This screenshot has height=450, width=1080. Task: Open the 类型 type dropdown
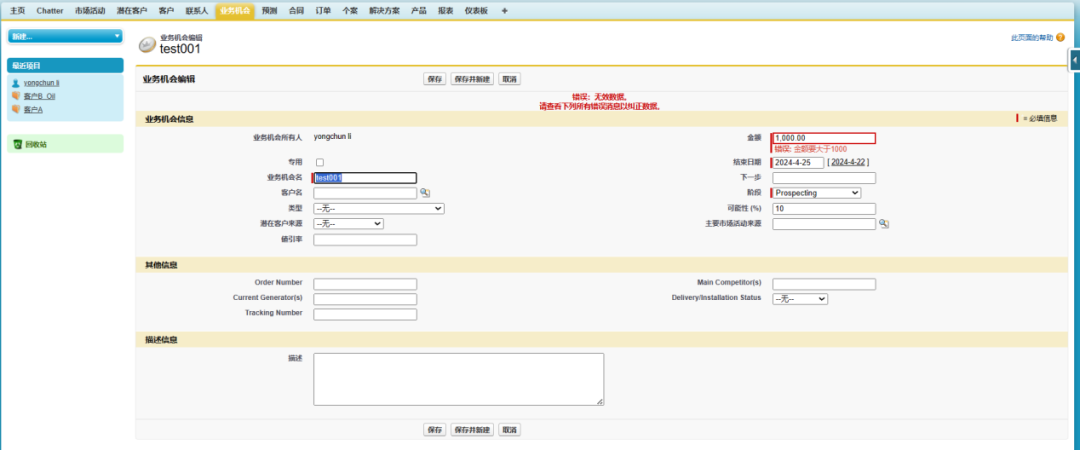379,208
